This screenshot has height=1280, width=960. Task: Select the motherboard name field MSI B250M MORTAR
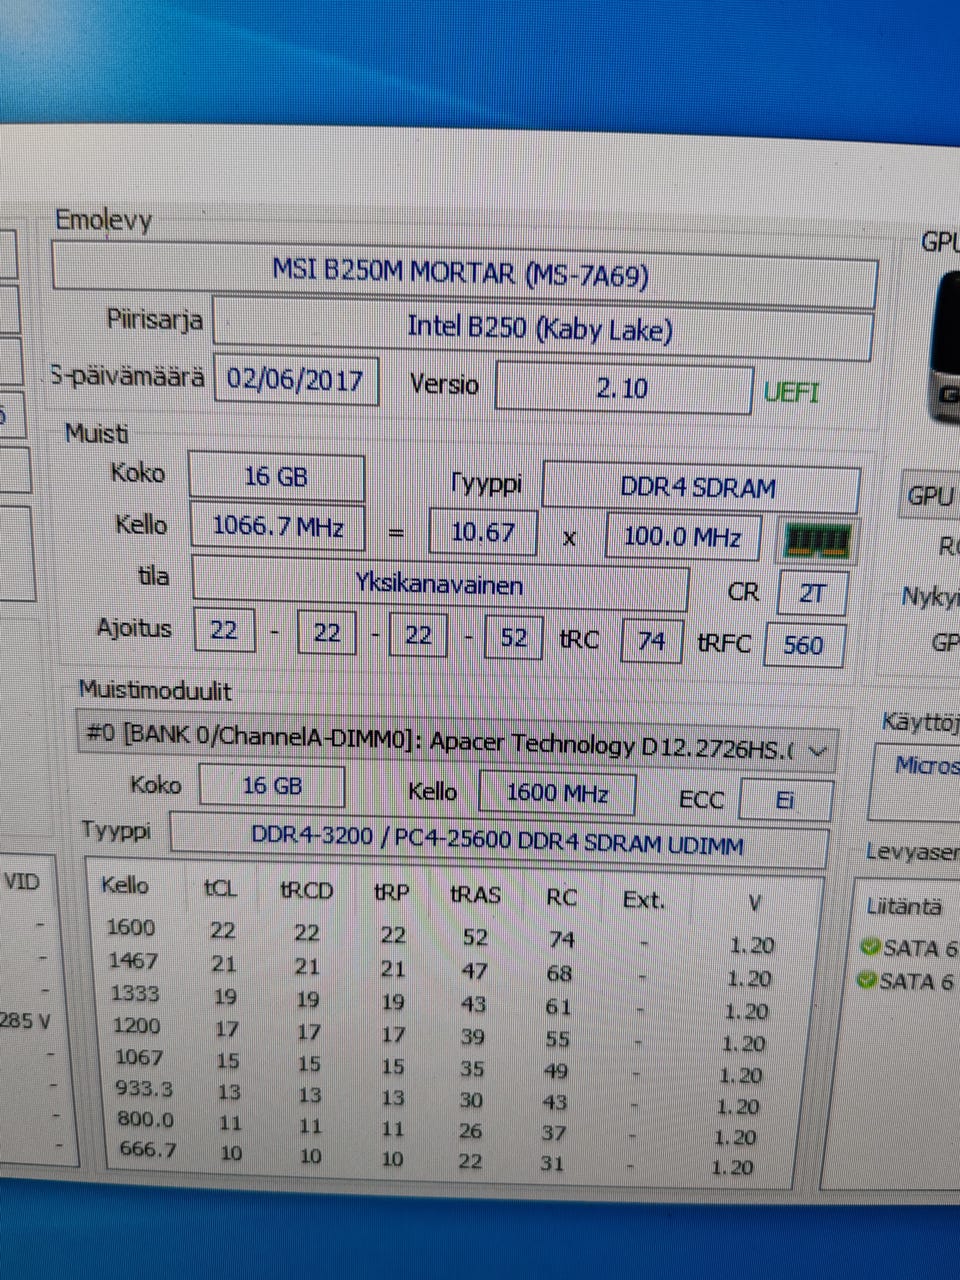[464, 274]
